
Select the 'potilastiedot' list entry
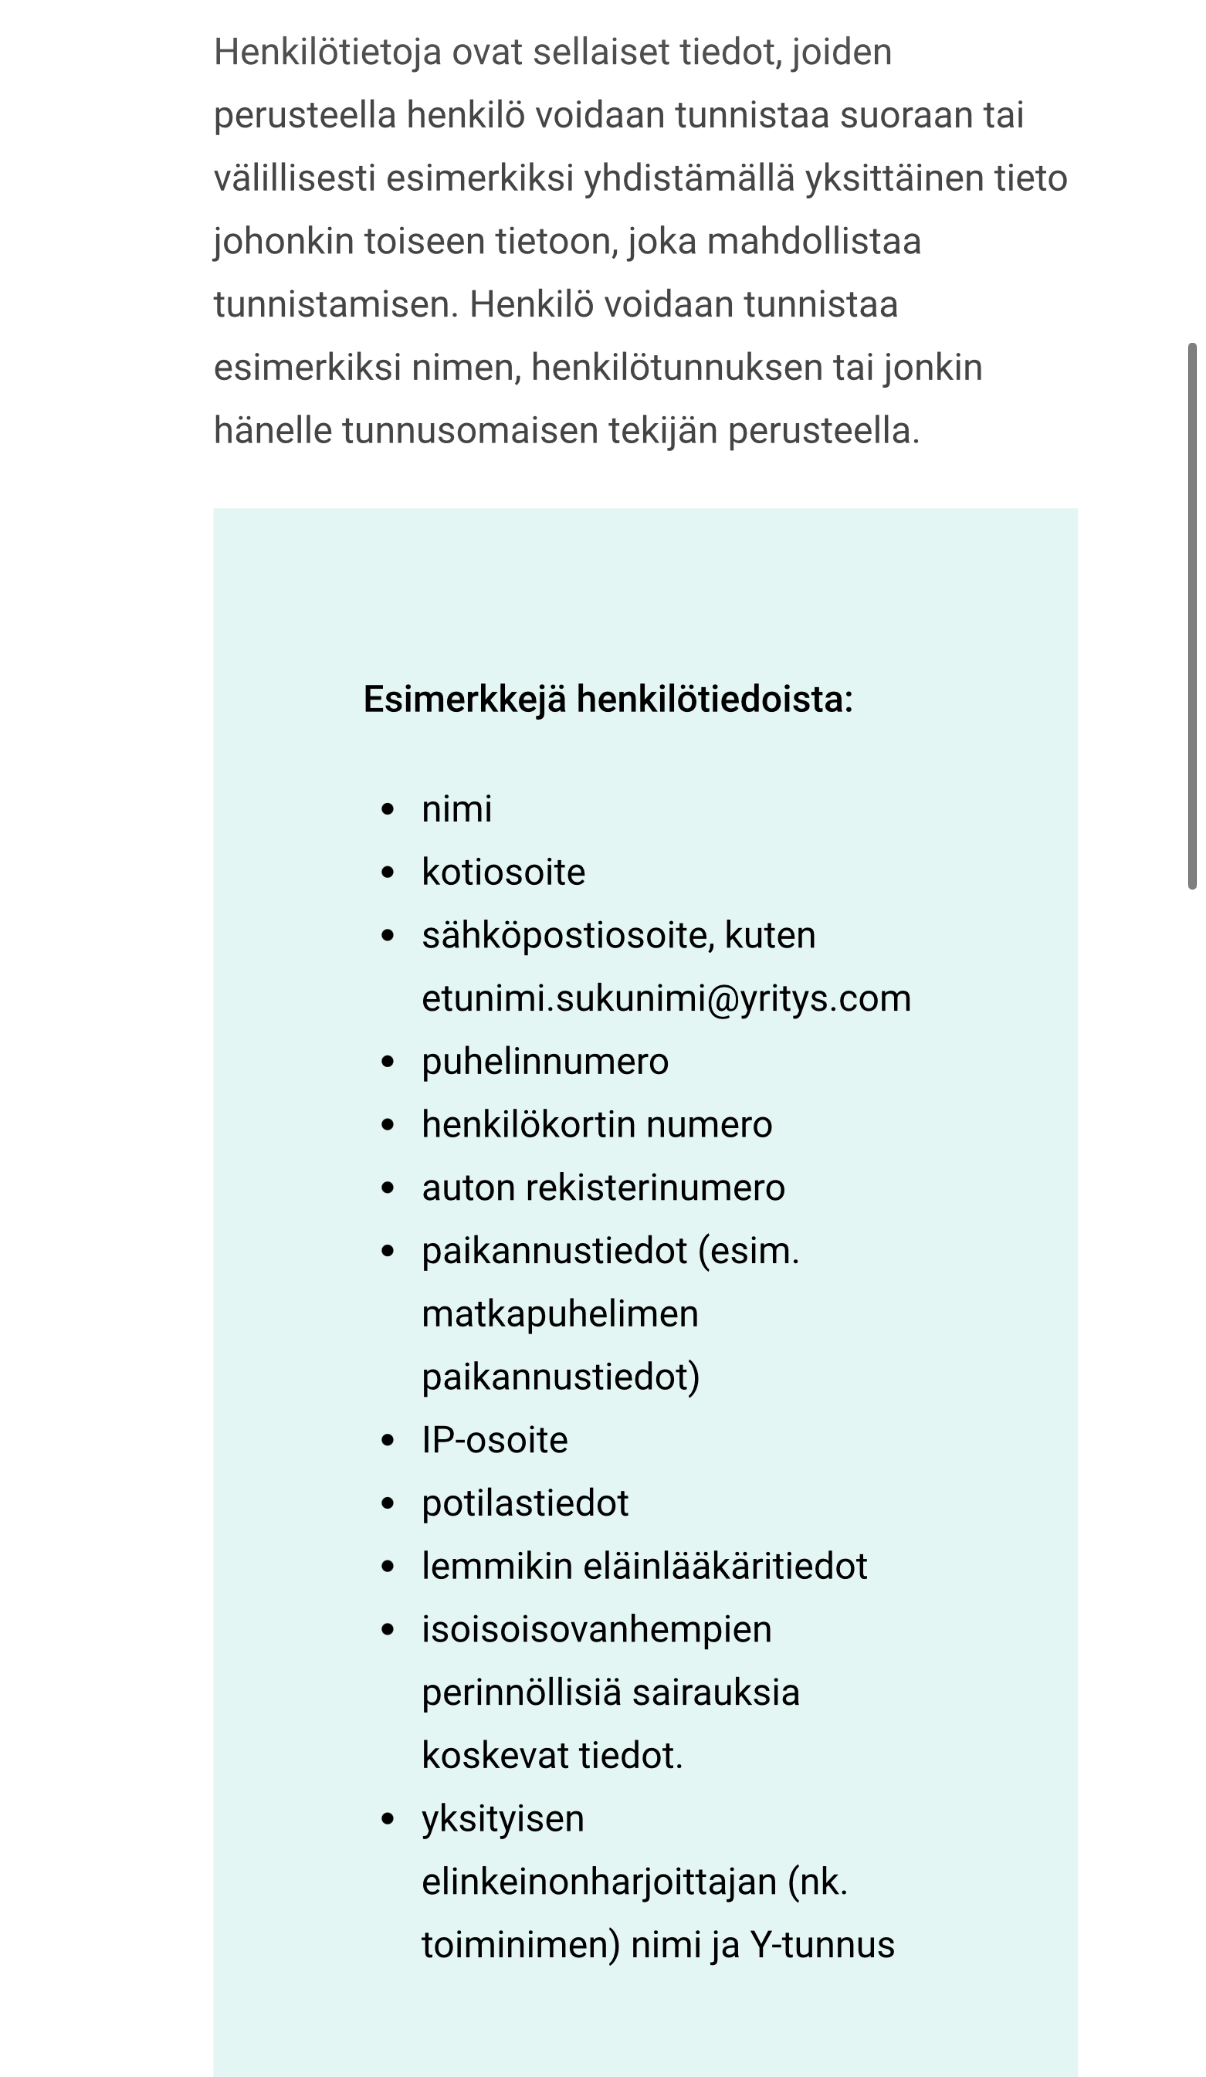click(525, 1503)
